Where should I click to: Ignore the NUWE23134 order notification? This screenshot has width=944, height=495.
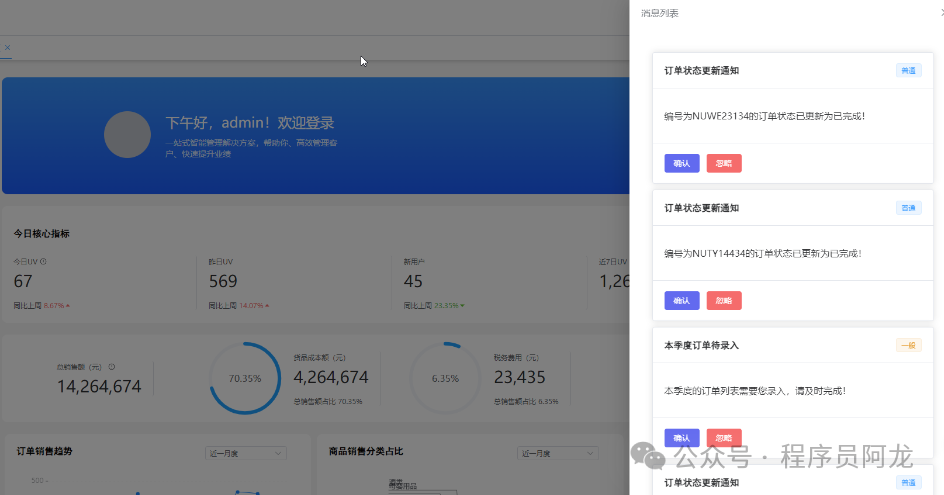[724, 163]
